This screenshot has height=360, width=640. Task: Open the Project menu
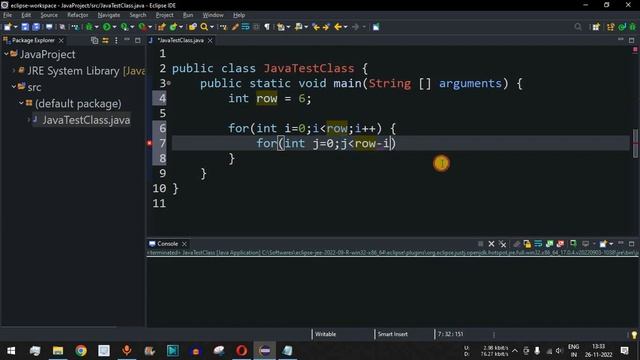pos(164,15)
